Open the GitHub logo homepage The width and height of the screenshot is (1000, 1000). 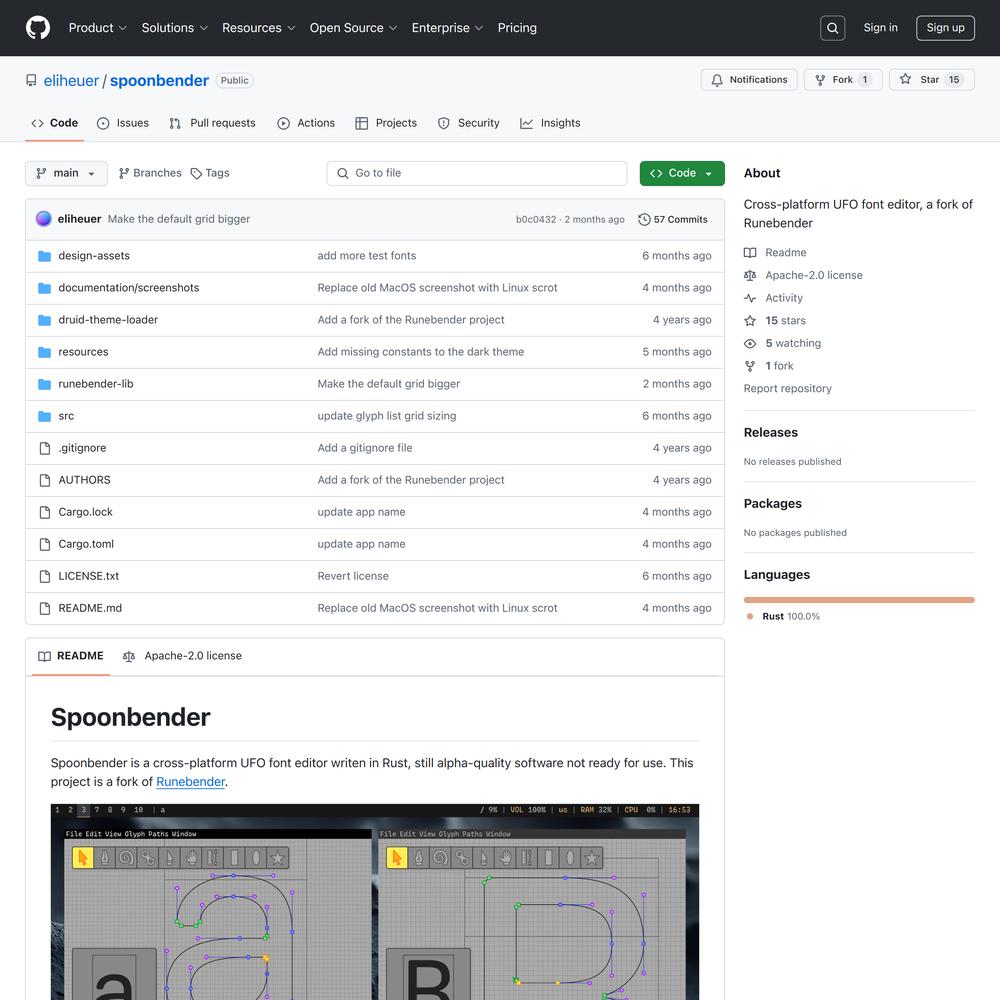[x=38, y=28]
